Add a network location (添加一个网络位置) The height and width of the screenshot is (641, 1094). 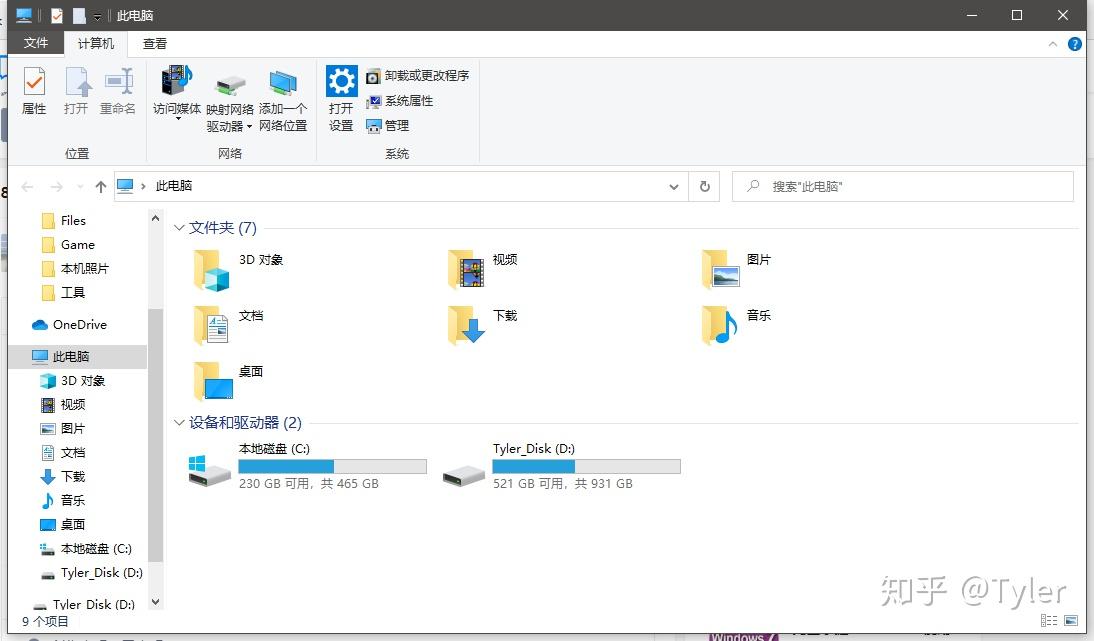pos(283,100)
